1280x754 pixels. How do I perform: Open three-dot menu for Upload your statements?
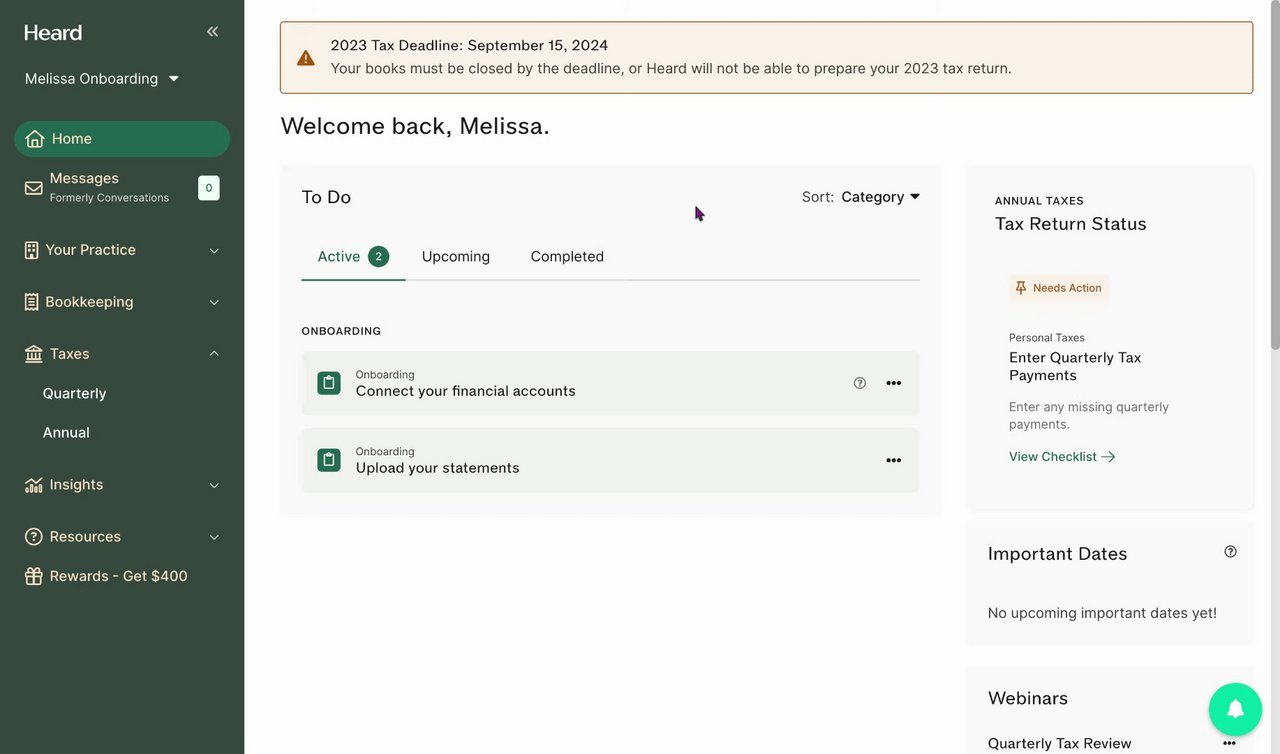tap(893, 461)
